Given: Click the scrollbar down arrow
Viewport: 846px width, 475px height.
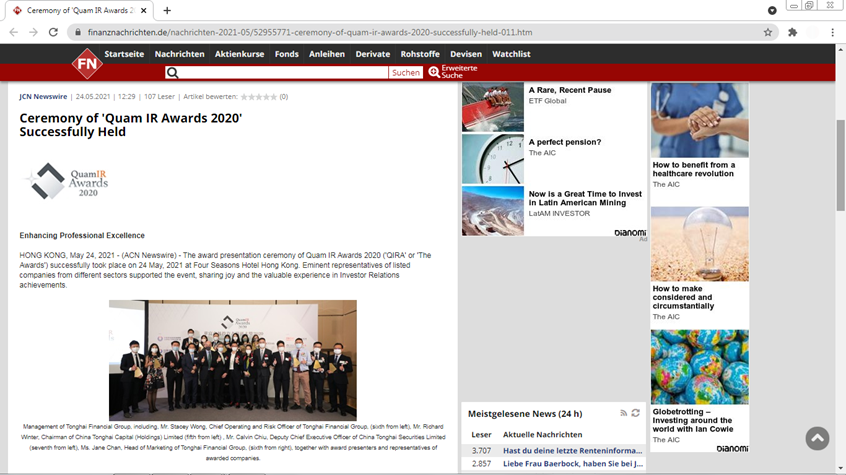Looking at the screenshot, I should point(841,469).
